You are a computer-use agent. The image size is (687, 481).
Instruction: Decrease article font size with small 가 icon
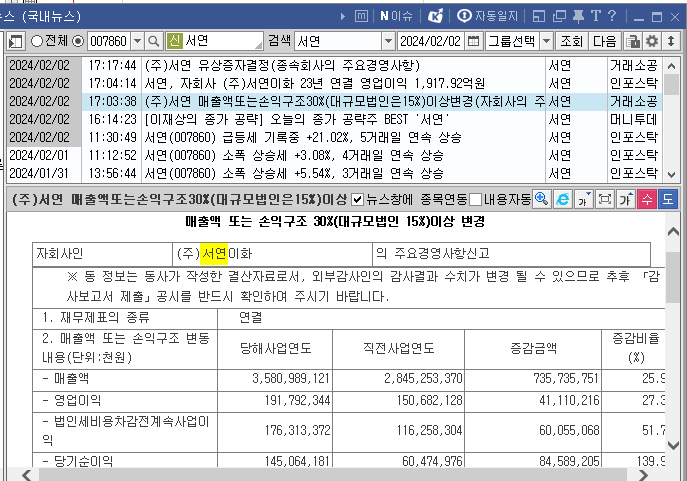click(584, 199)
